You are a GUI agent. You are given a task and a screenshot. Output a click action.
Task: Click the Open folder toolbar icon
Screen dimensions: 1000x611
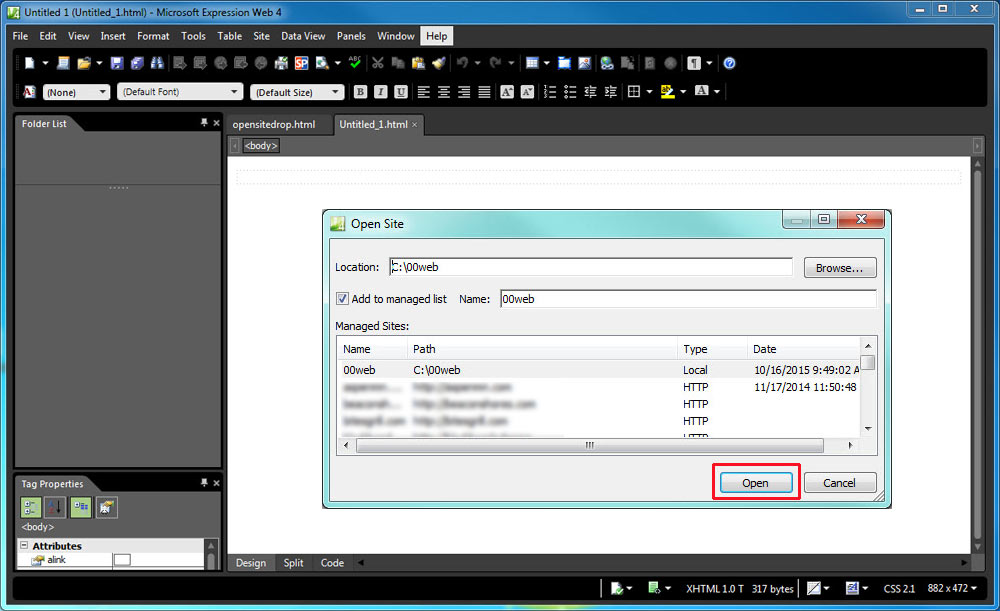(x=83, y=63)
